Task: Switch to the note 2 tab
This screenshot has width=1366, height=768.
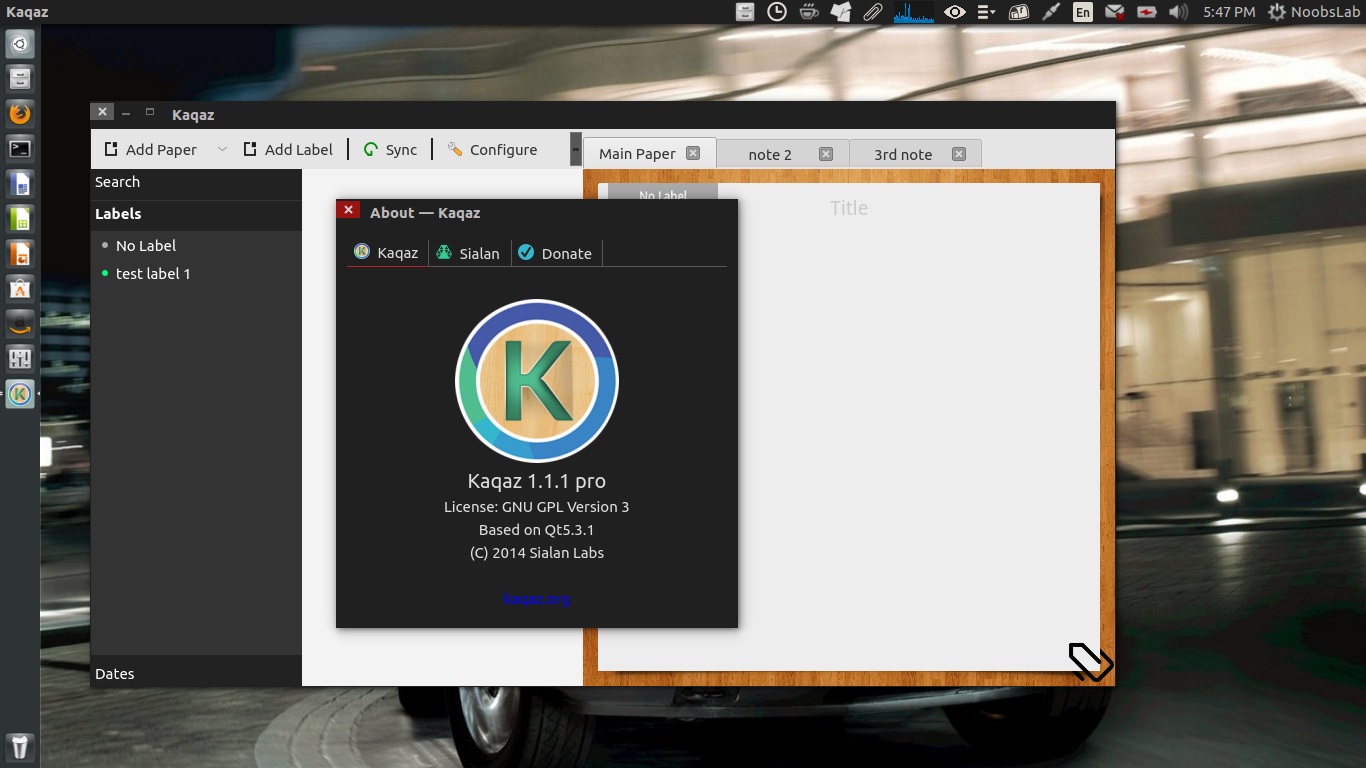Action: tap(770, 155)
